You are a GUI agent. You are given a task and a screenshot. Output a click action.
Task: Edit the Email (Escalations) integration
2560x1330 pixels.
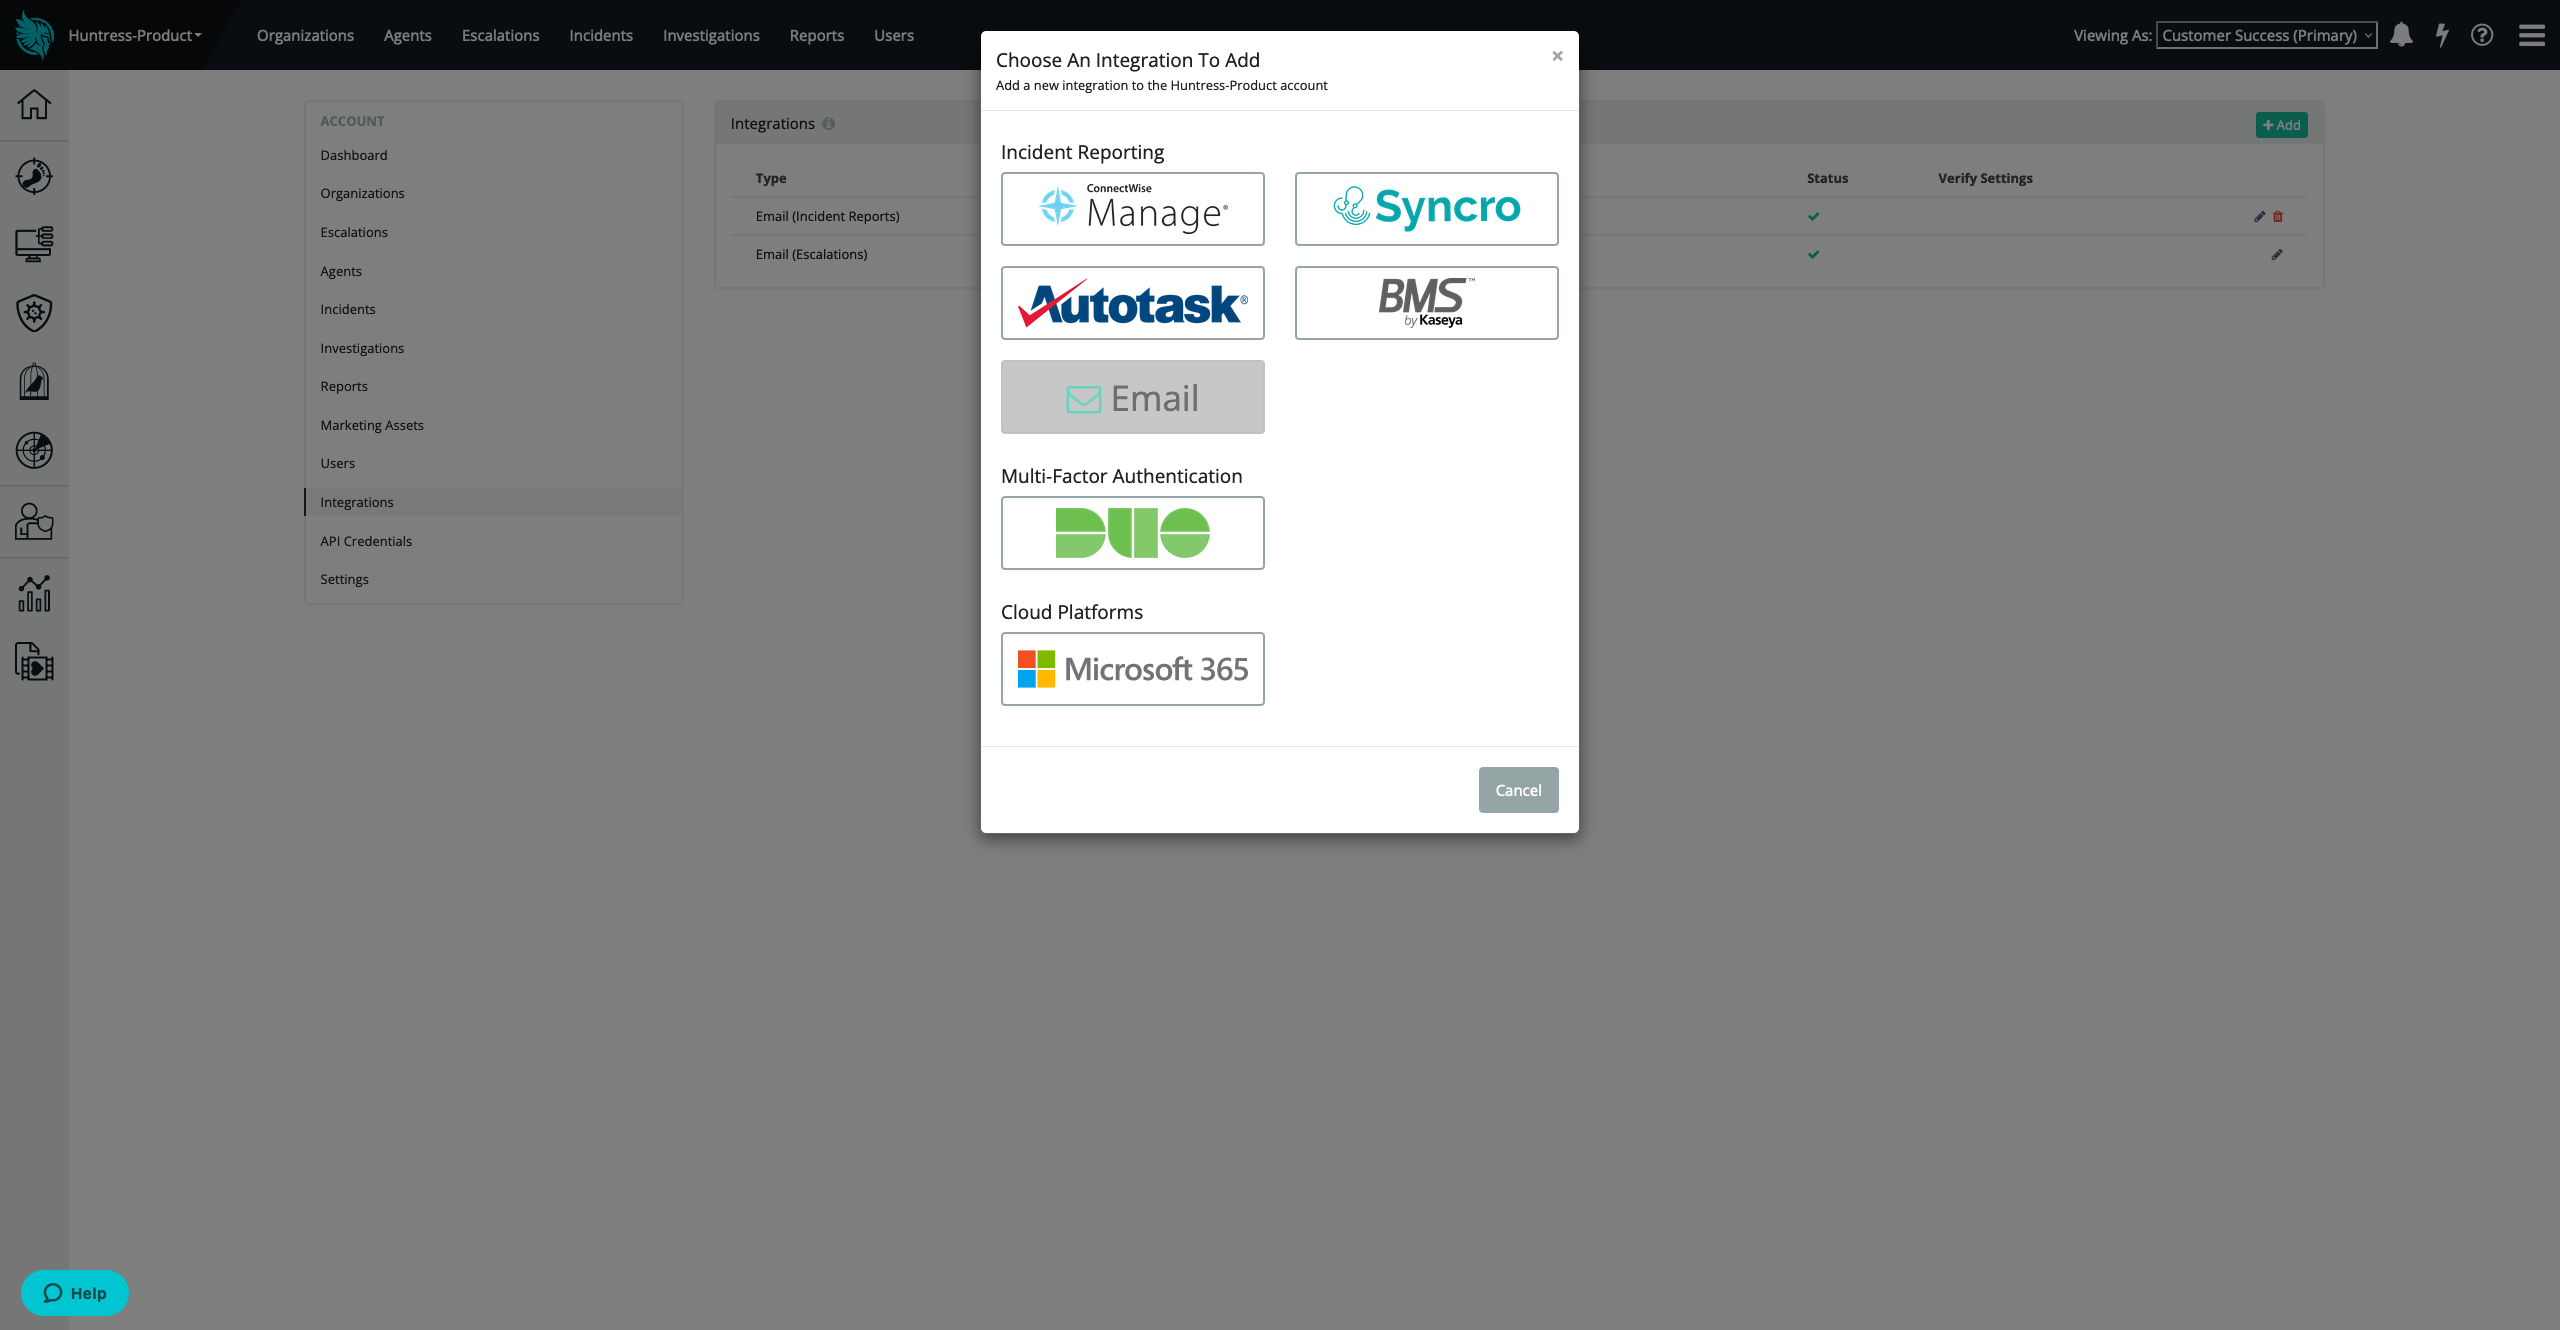coord(2277,254)
